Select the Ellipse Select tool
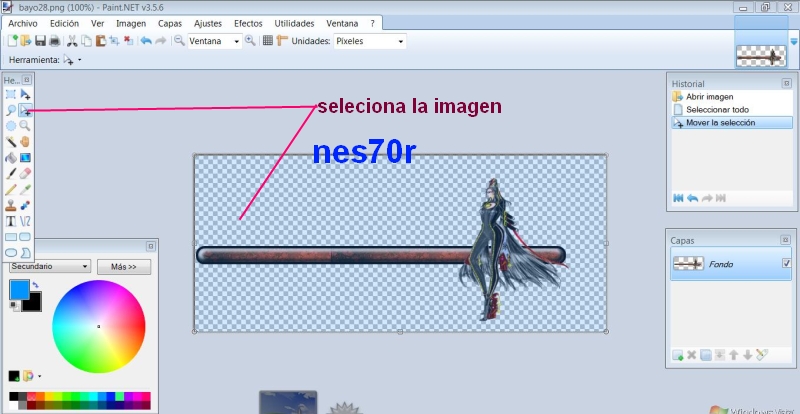Viewport: 800px width, 414px height. pyautogui.click(x=11, y=126)
